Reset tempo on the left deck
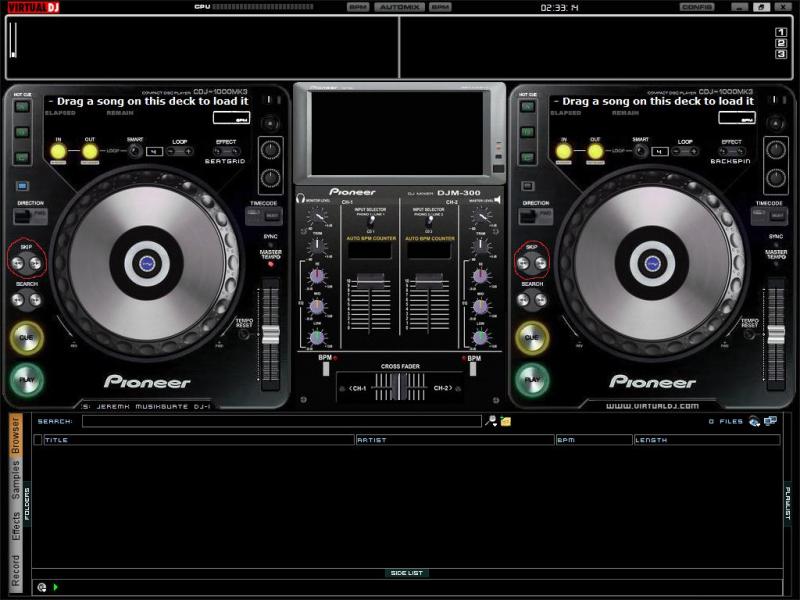The width and height of the screenshot is (800, 600). click(244, 334)
